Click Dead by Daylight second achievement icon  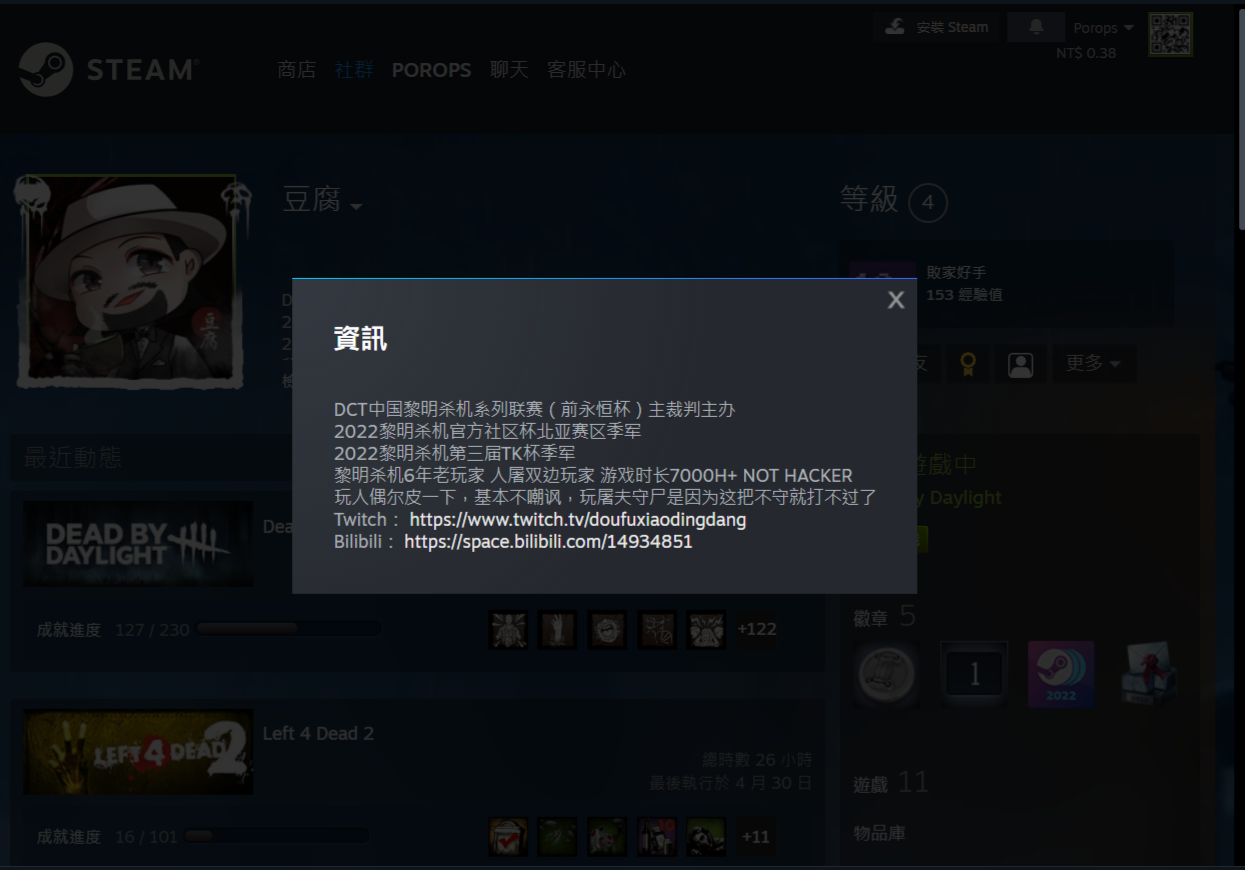pyautogui.click(x=558, y=629)
